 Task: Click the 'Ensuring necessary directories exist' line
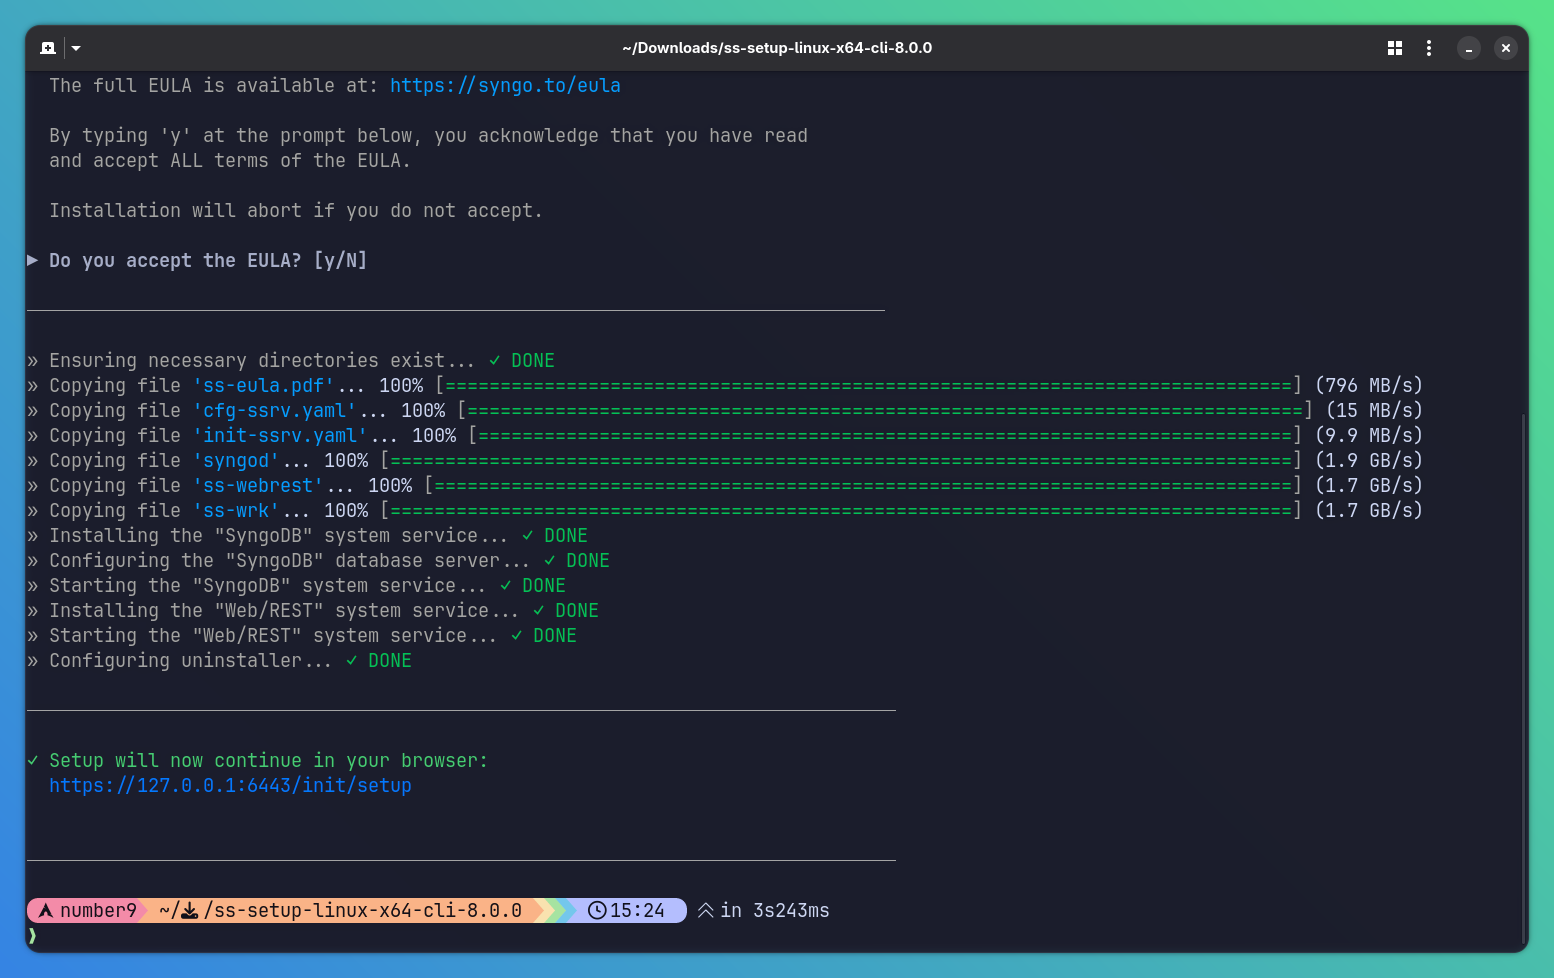click(291, 361)
